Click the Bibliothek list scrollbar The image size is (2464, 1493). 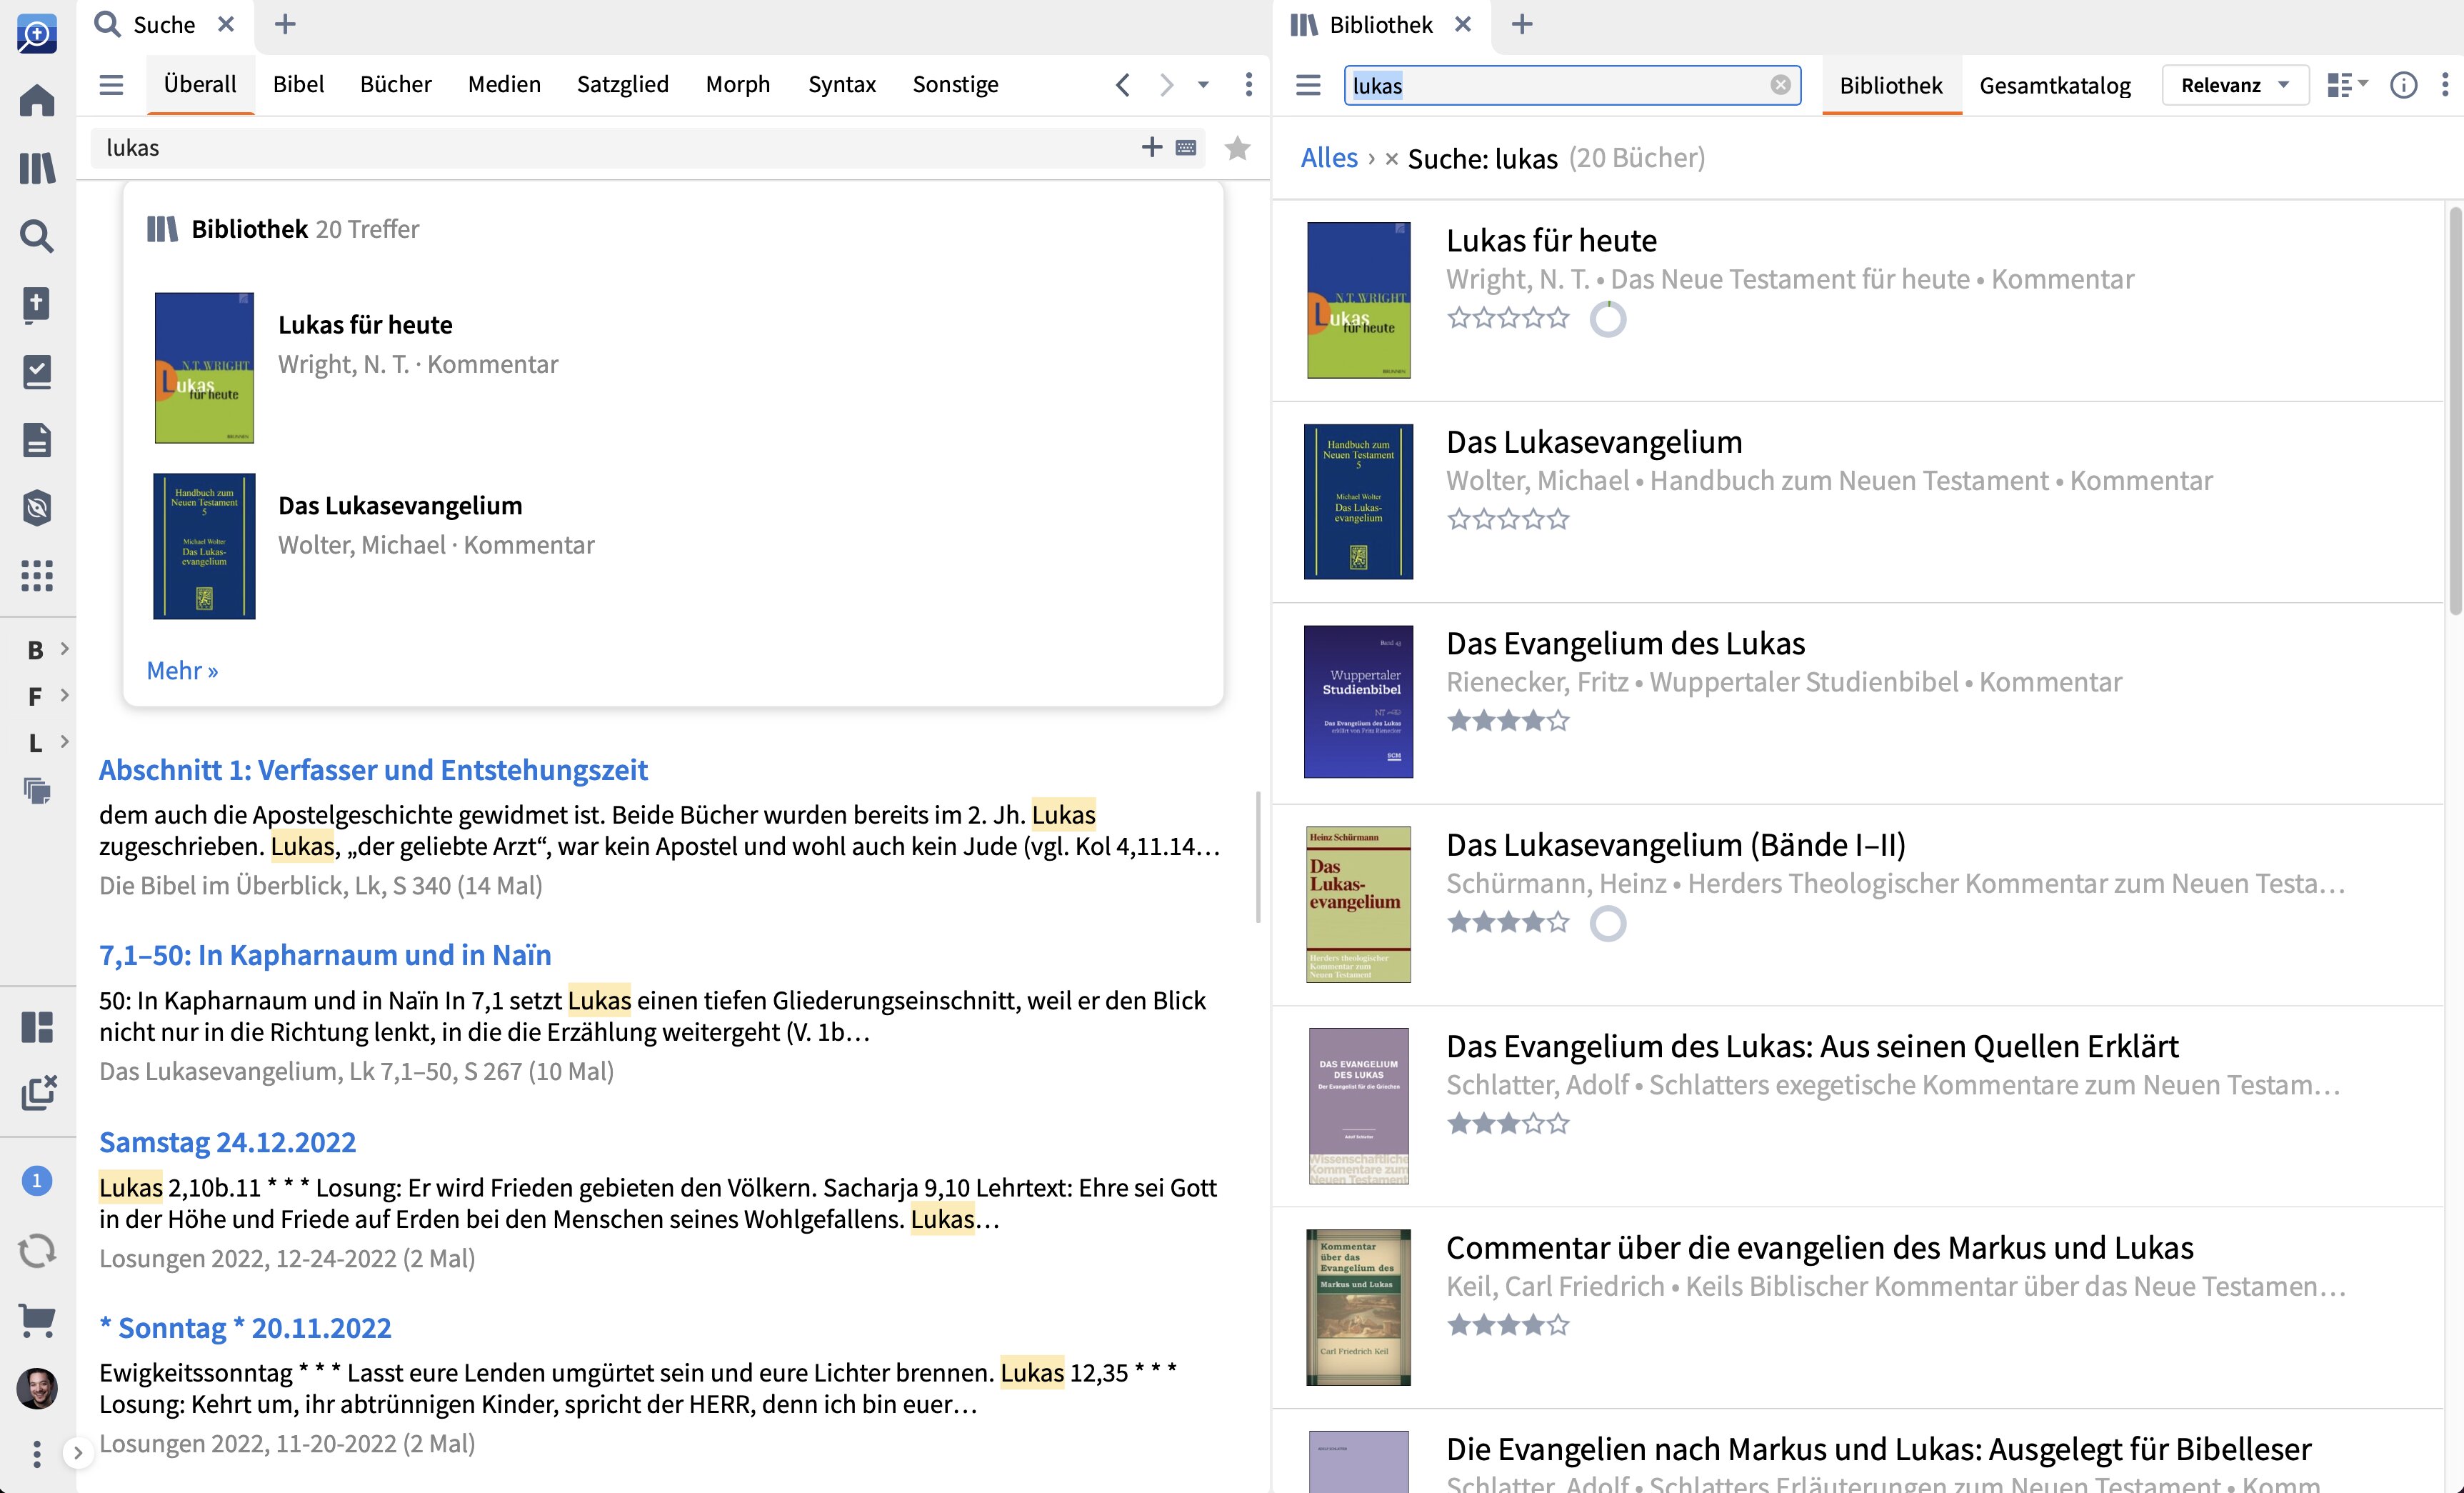[x=2454, y=410]
